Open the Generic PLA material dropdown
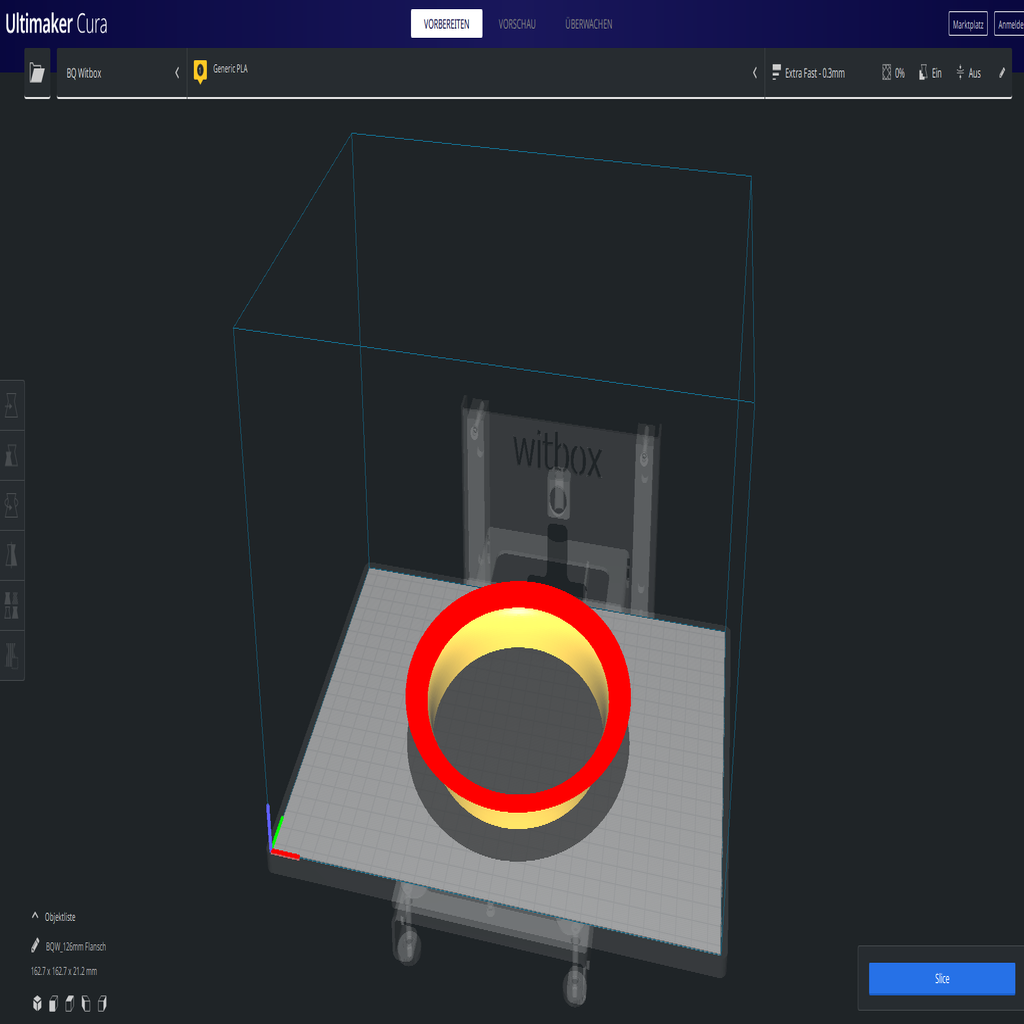Viewport: 1024px width, 1024px height. (754, 73)
